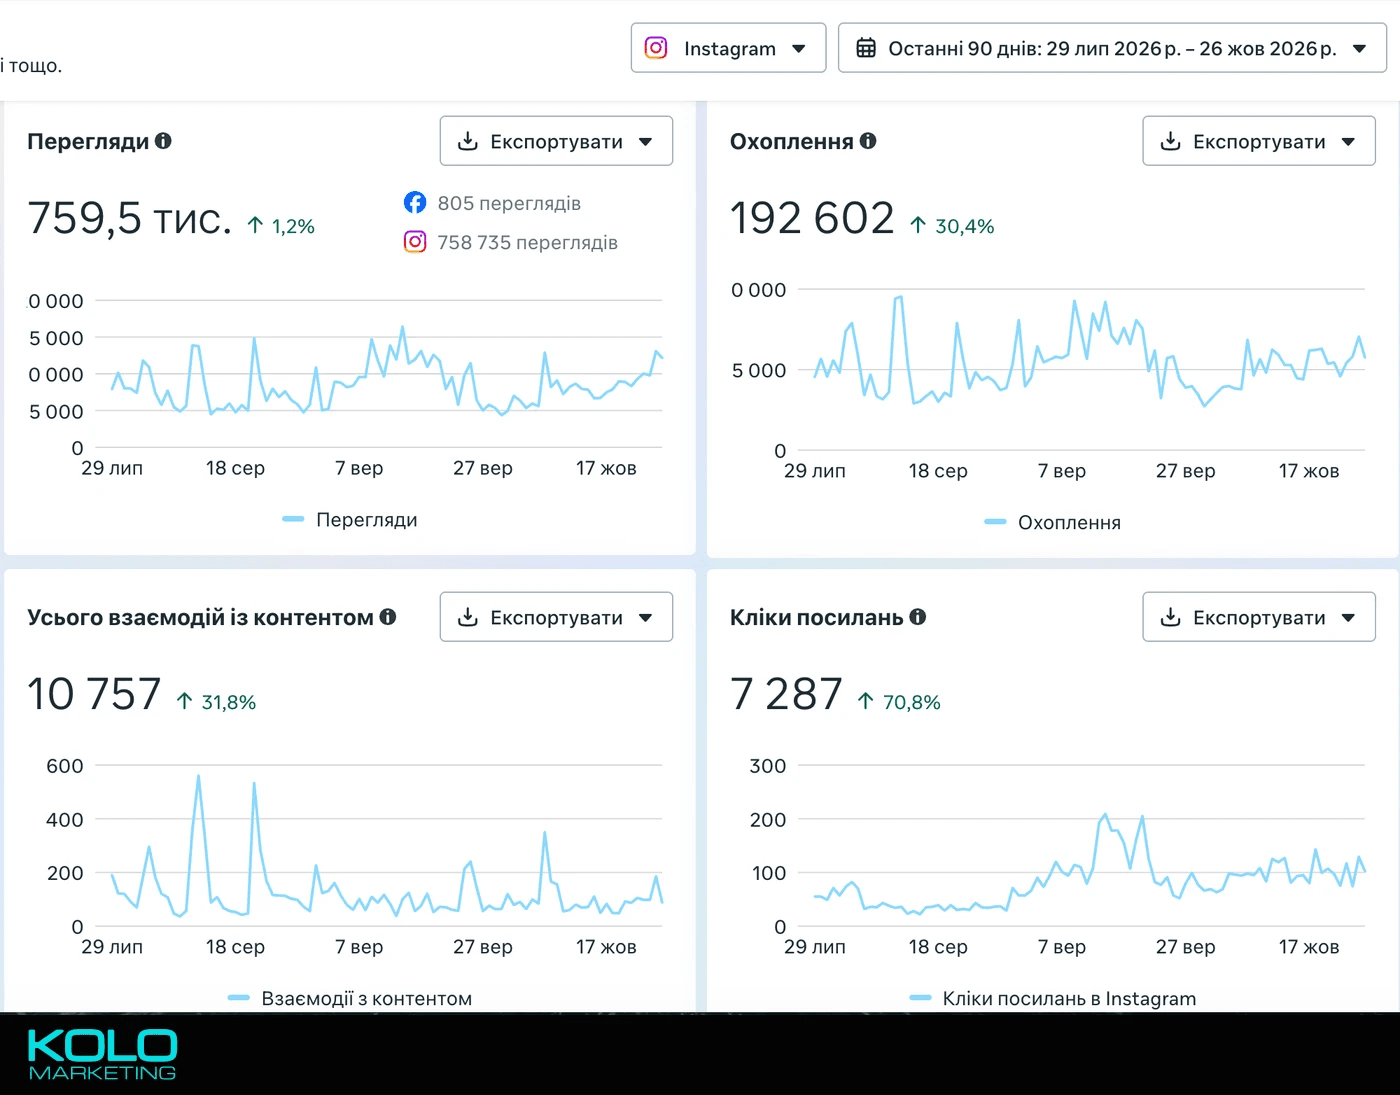Click download icon in Охоплення export button
Viewport: 1400px width, 1095px height.
[1170, 141]
